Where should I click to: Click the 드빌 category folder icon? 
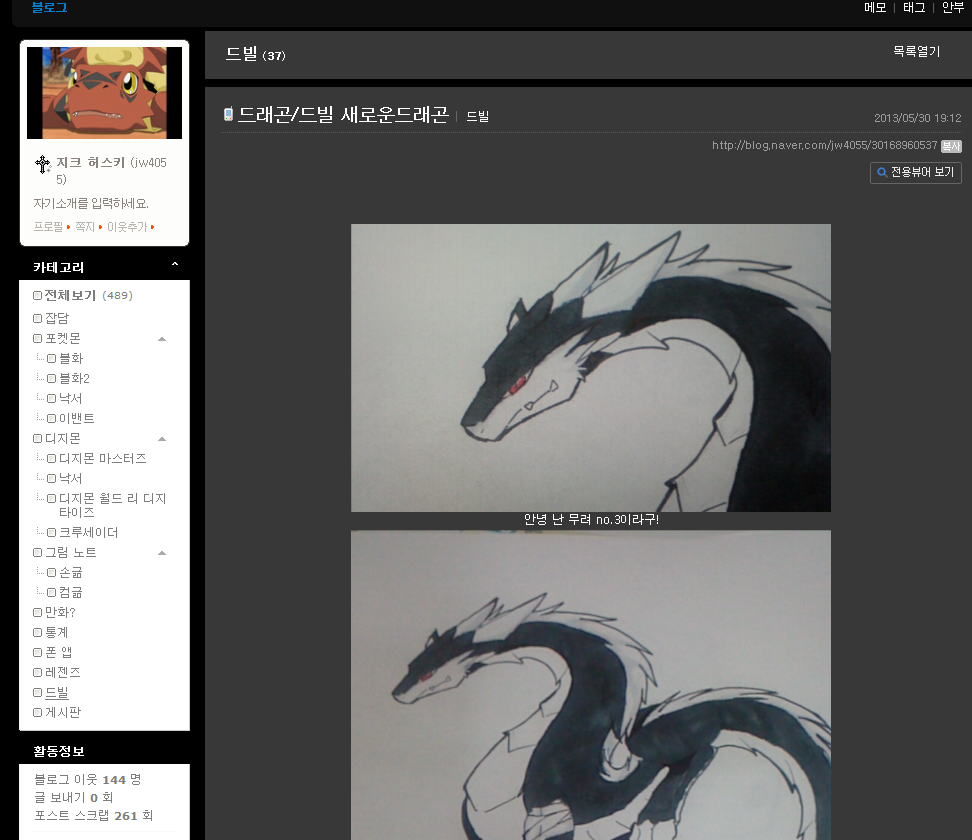38,693
